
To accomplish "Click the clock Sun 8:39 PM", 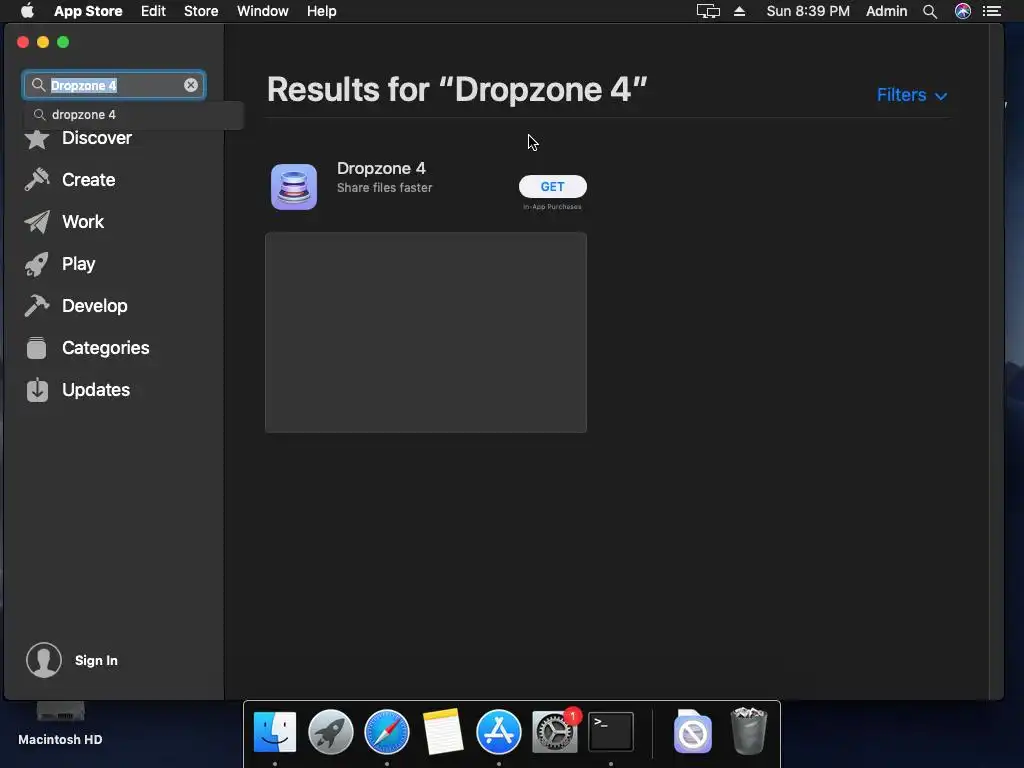I will point(808,11).
